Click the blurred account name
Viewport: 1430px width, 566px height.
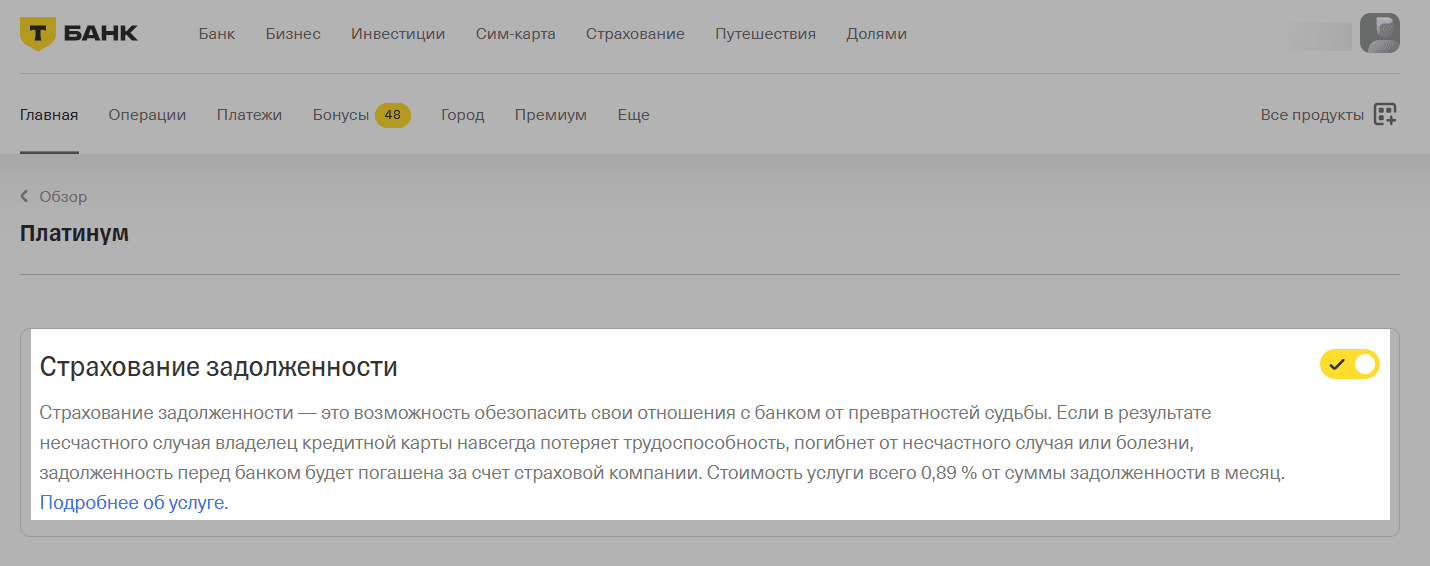(1319, 35)
